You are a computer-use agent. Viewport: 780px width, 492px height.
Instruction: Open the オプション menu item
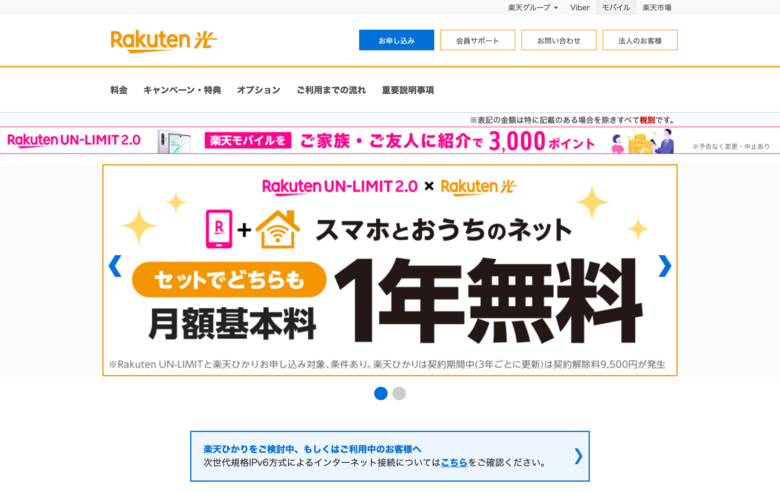(x=259, y=90)
